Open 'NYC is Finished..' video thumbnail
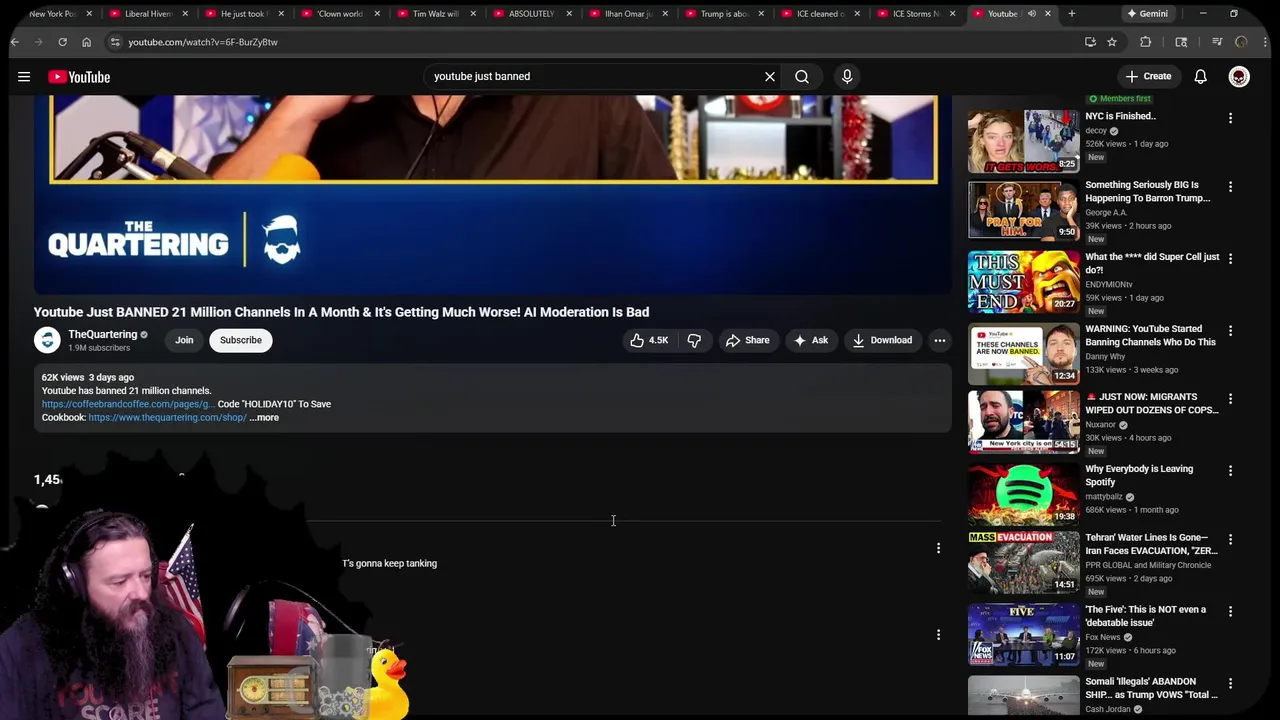Image resolution: width=1280 pixels, height=720 pixels. click(x=1023, y=141)
